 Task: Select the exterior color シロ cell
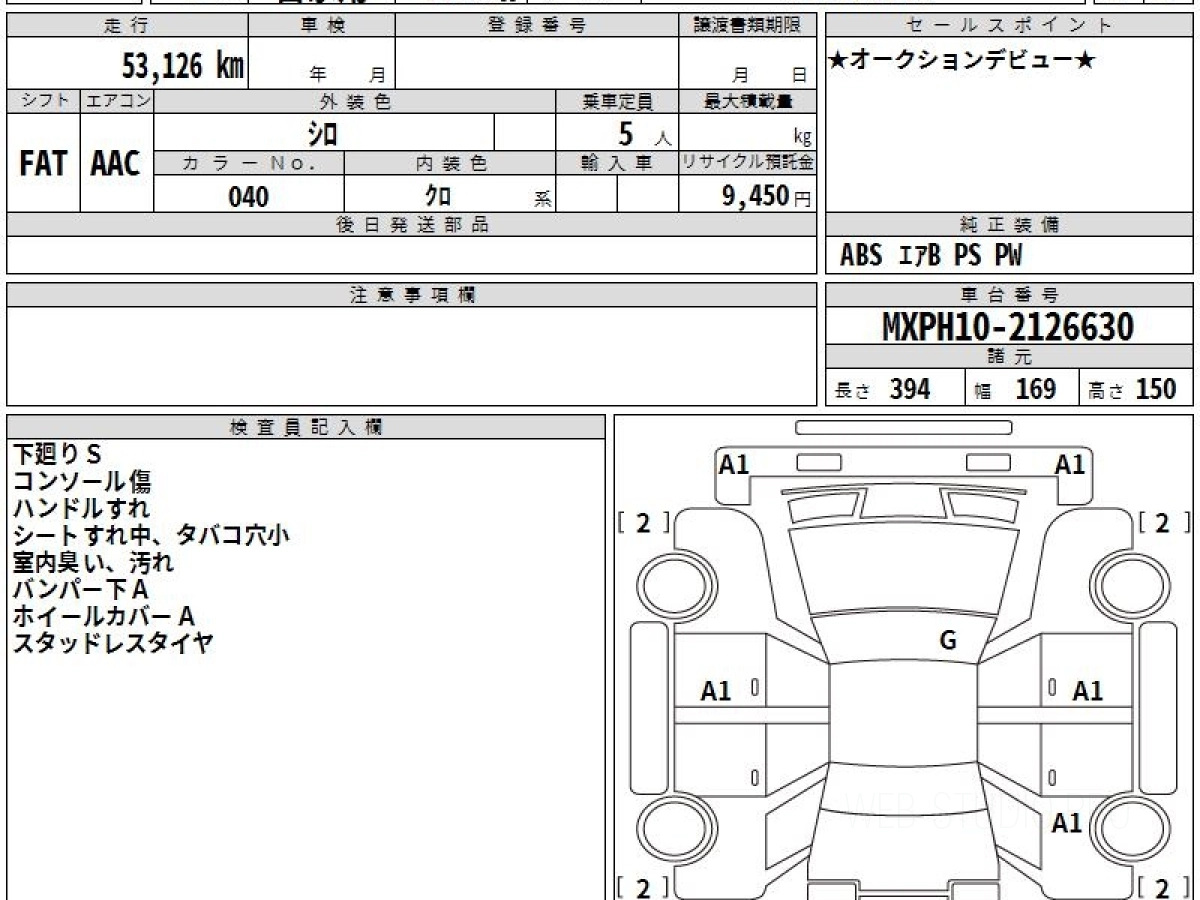(x=323, y=133)
